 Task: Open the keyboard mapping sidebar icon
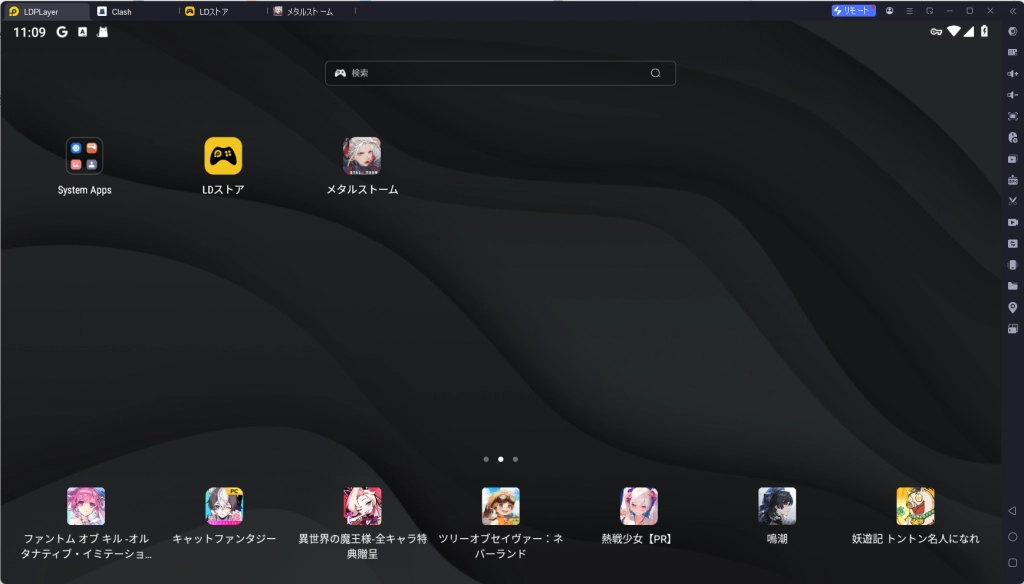[x=1012, y=52]
